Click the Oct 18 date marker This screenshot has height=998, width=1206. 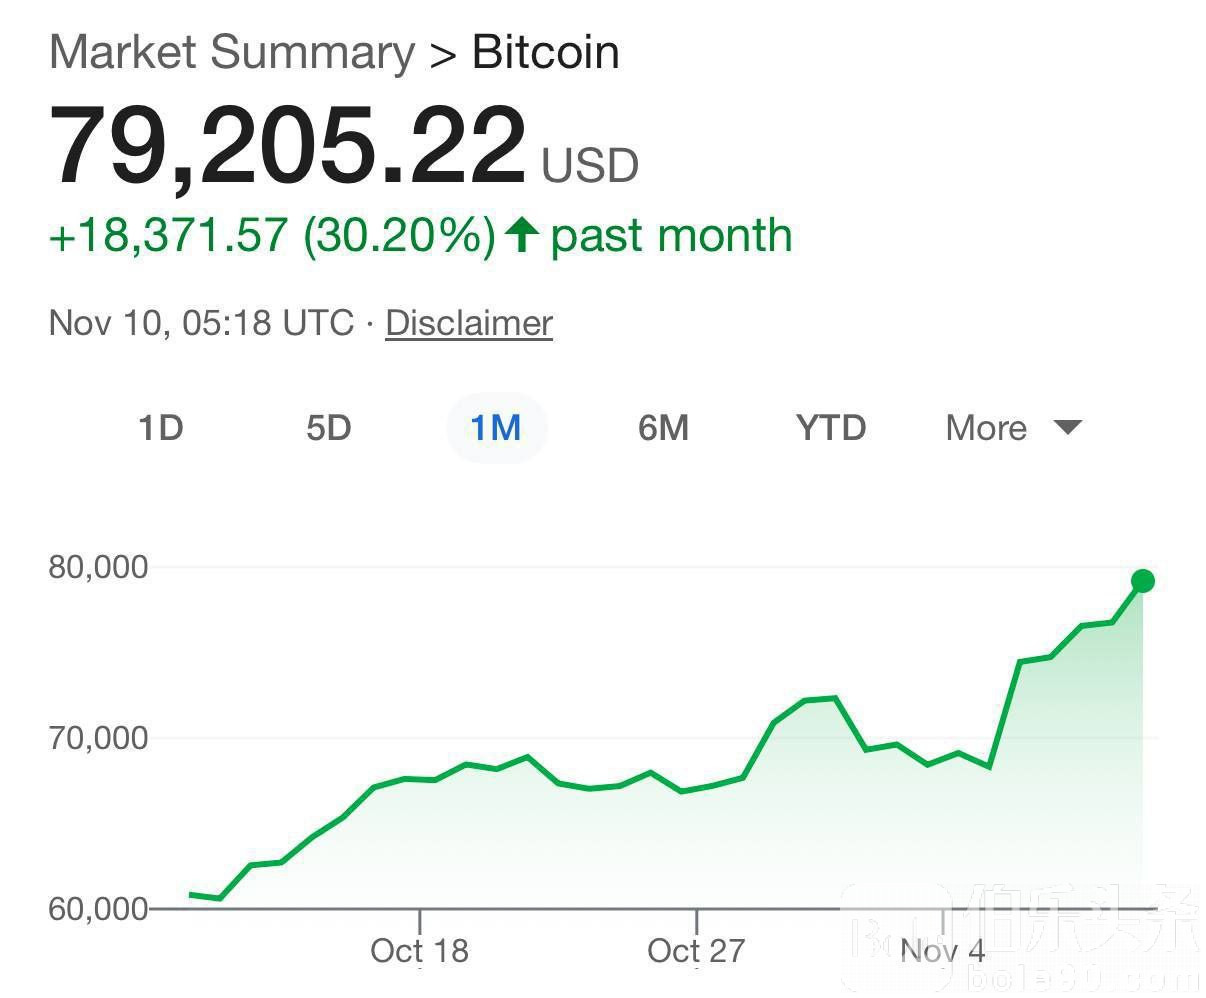click(x=419, y=950)
